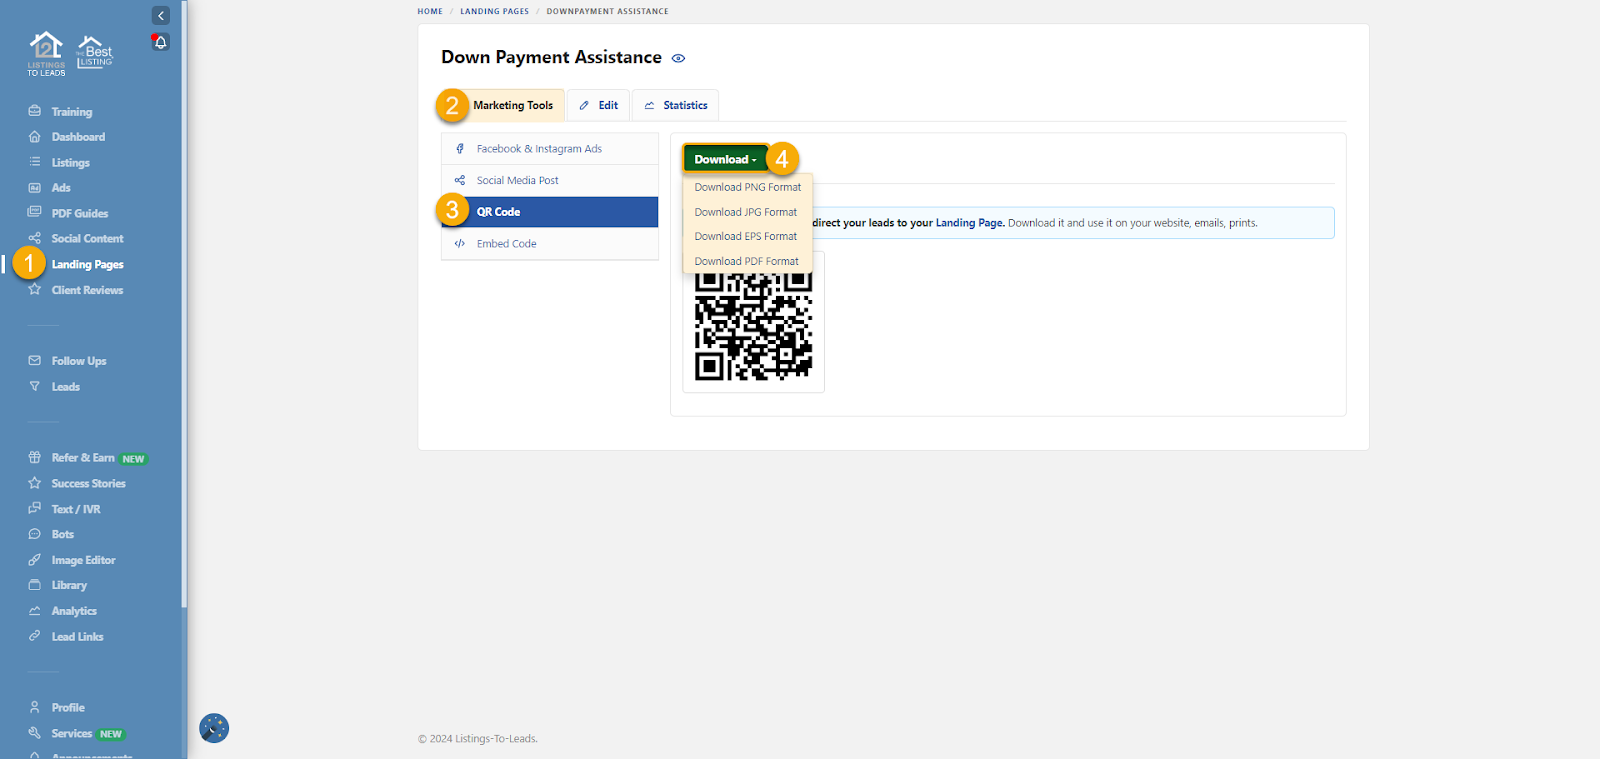Click the Dashboard home icon
The width and height of the screenshot is (1600, 759).
coord(34,136)
